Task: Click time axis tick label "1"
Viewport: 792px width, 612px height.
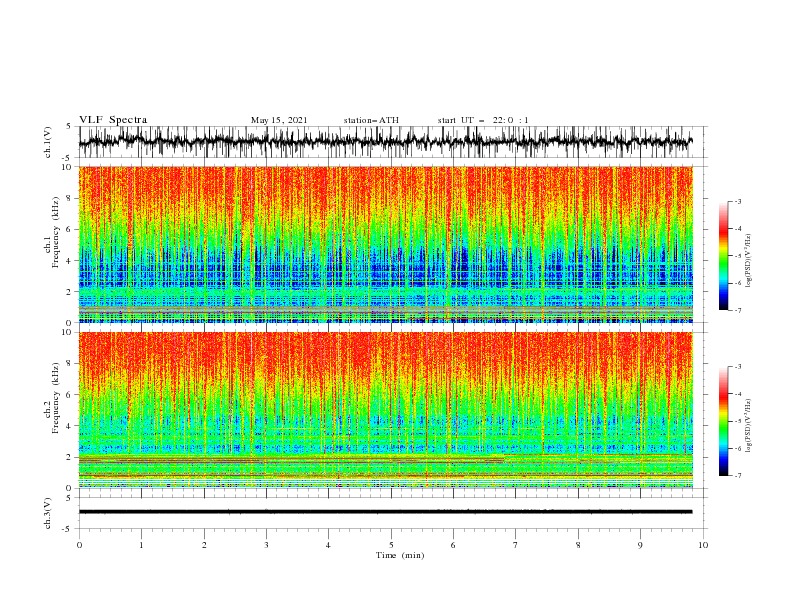Action: coord(142,545)
